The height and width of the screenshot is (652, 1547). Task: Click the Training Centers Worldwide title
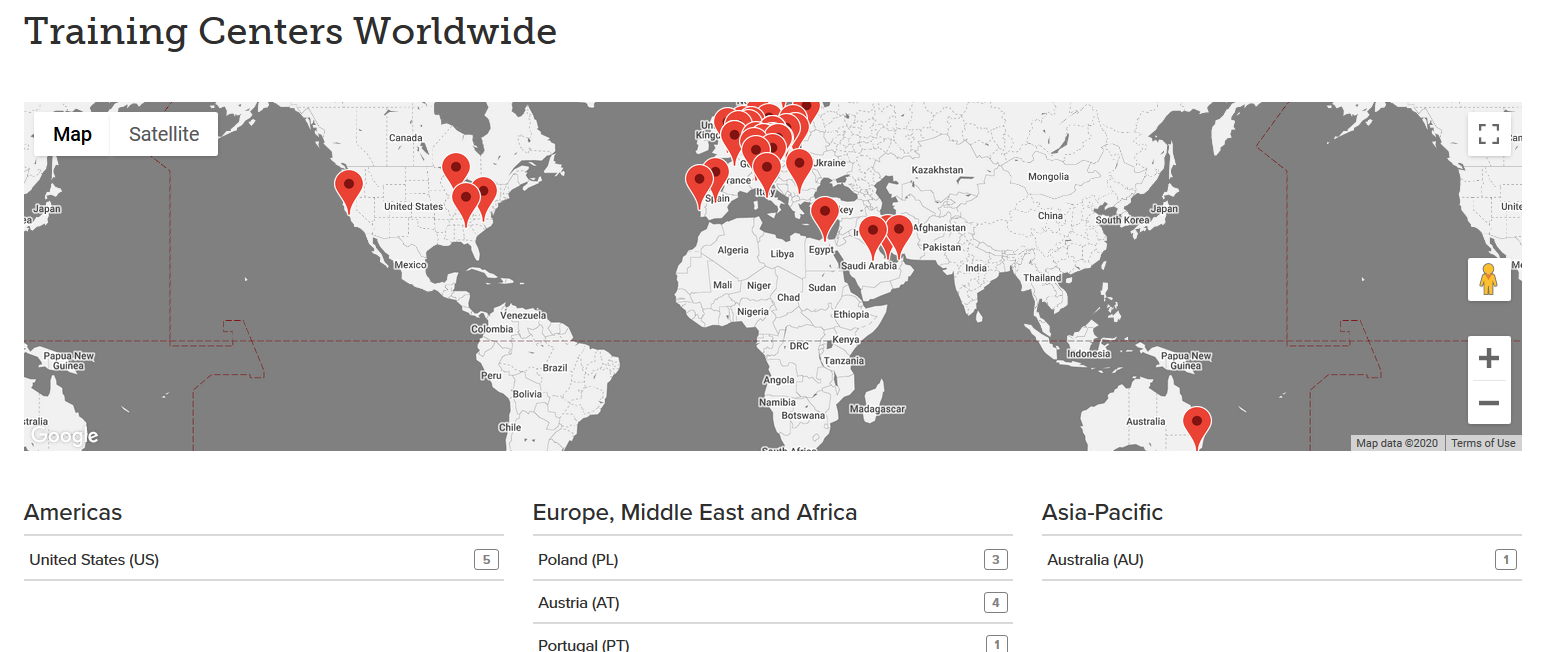tap(290, 31)
